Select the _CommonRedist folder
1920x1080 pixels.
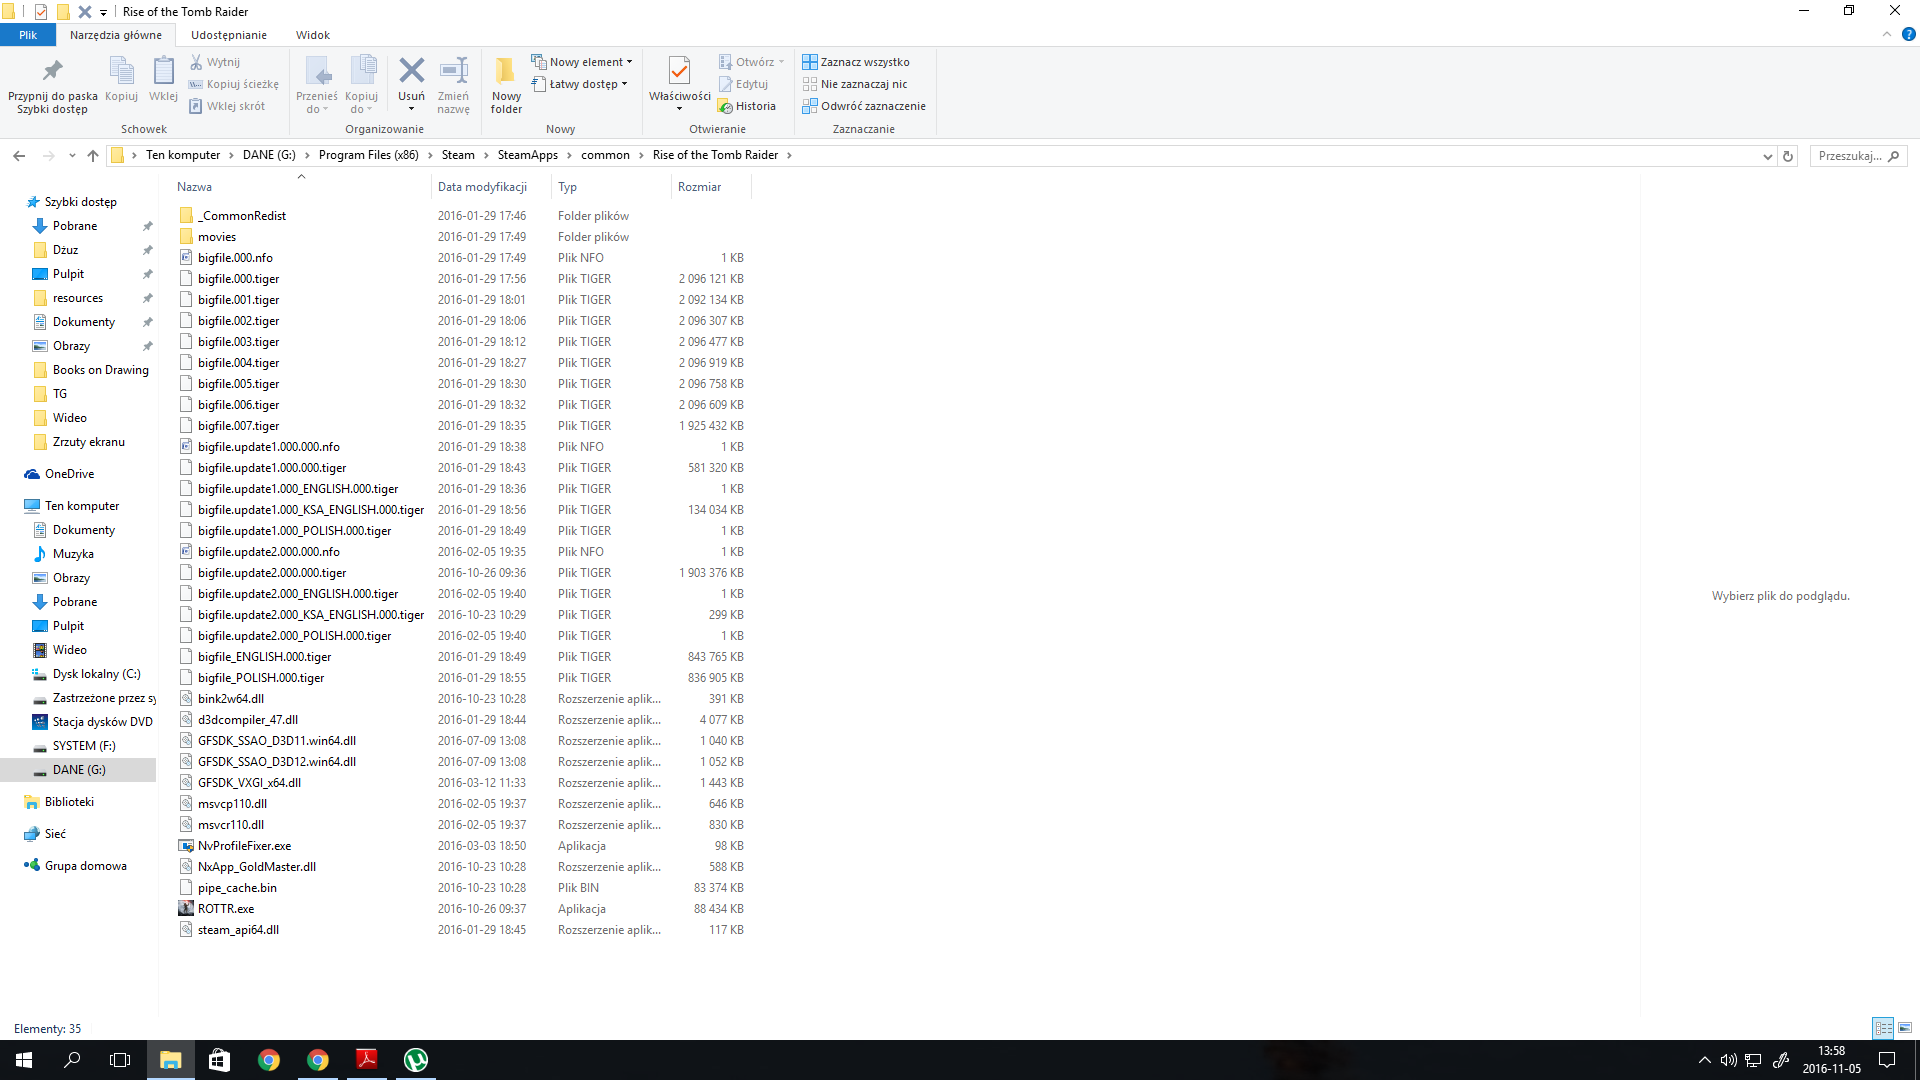click(242, 216)
